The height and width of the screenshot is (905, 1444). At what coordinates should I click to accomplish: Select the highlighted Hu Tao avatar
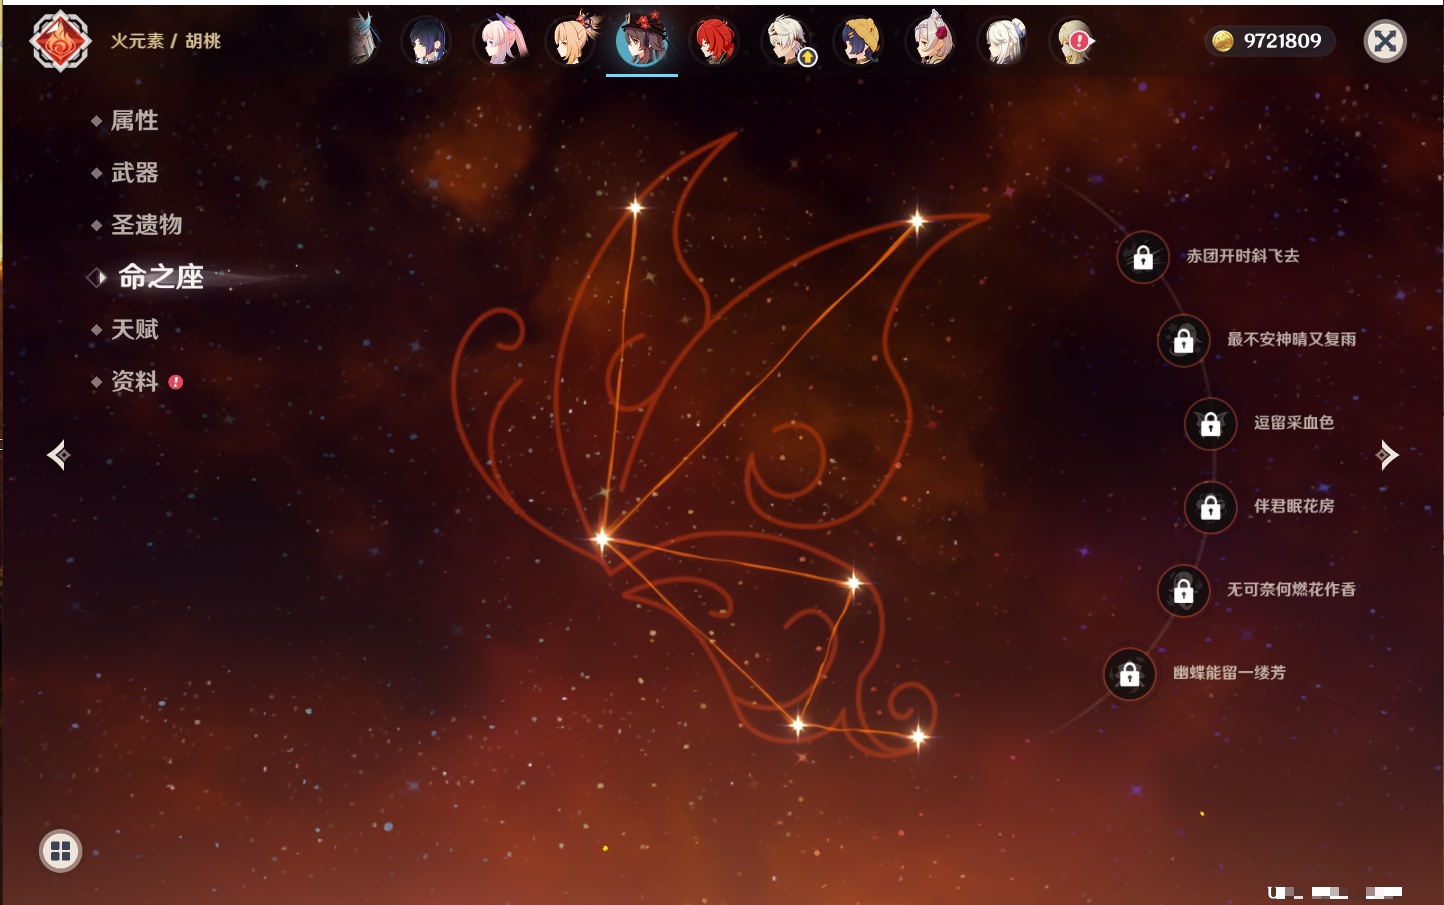[x=642, y=40]
